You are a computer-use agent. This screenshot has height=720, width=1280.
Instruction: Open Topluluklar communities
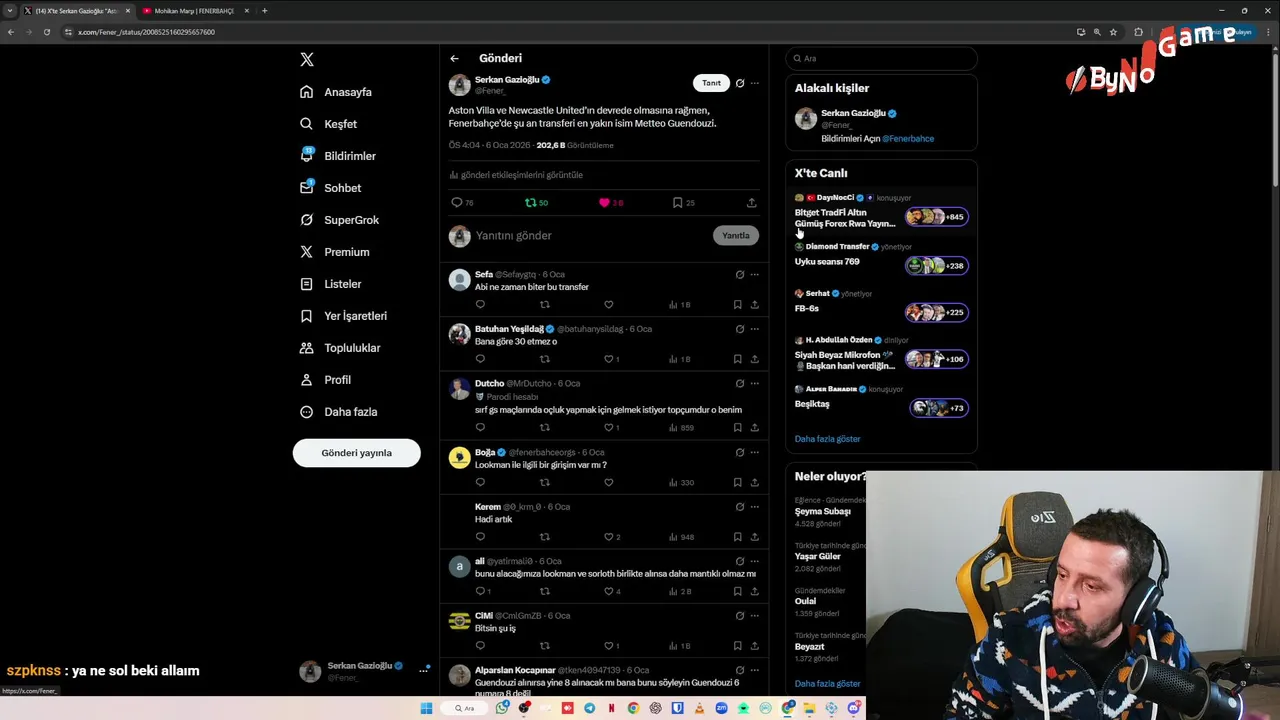tap(340, 348)
